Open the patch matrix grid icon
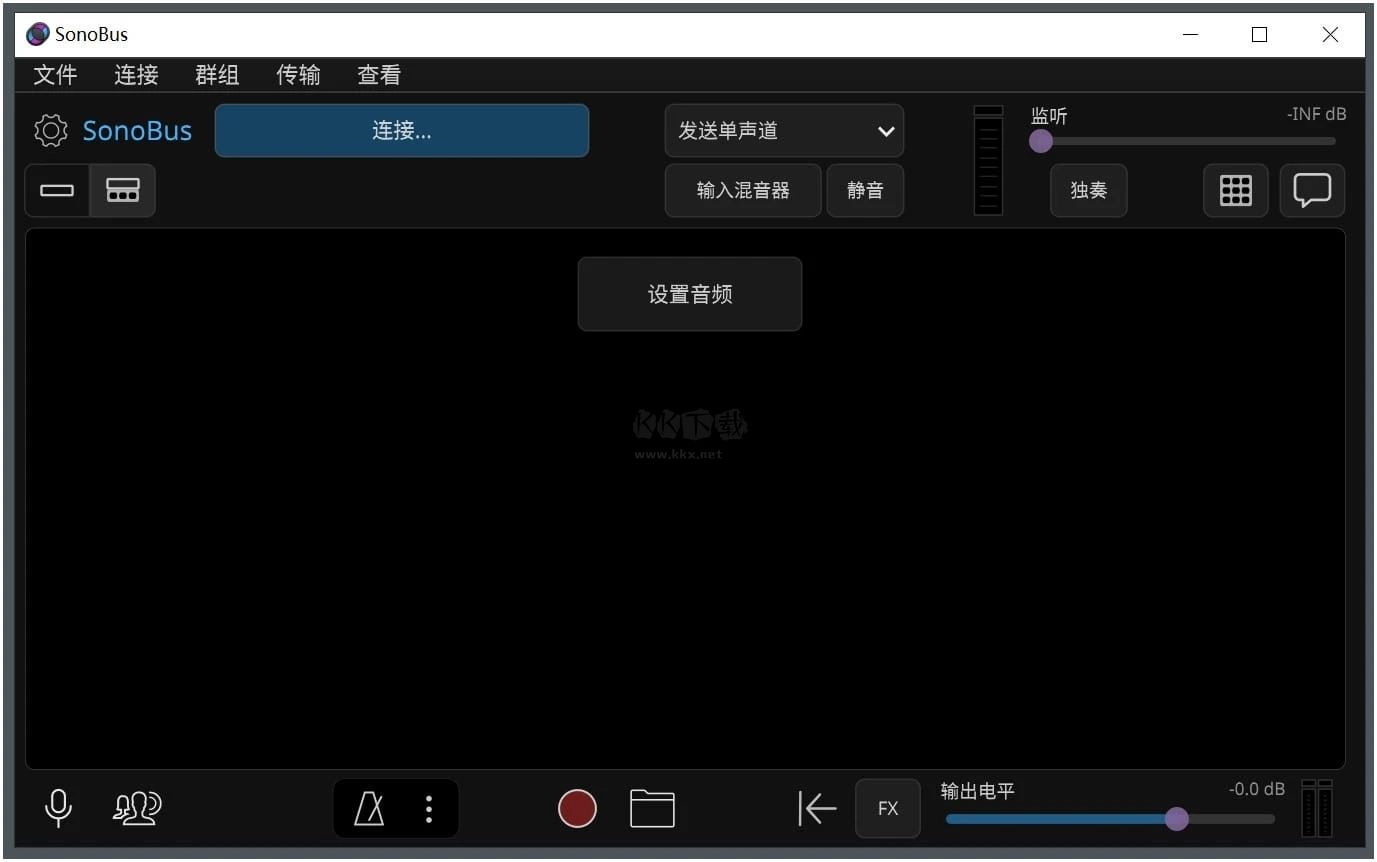This screenshot has height=862, width=1377. (1236, 190)
